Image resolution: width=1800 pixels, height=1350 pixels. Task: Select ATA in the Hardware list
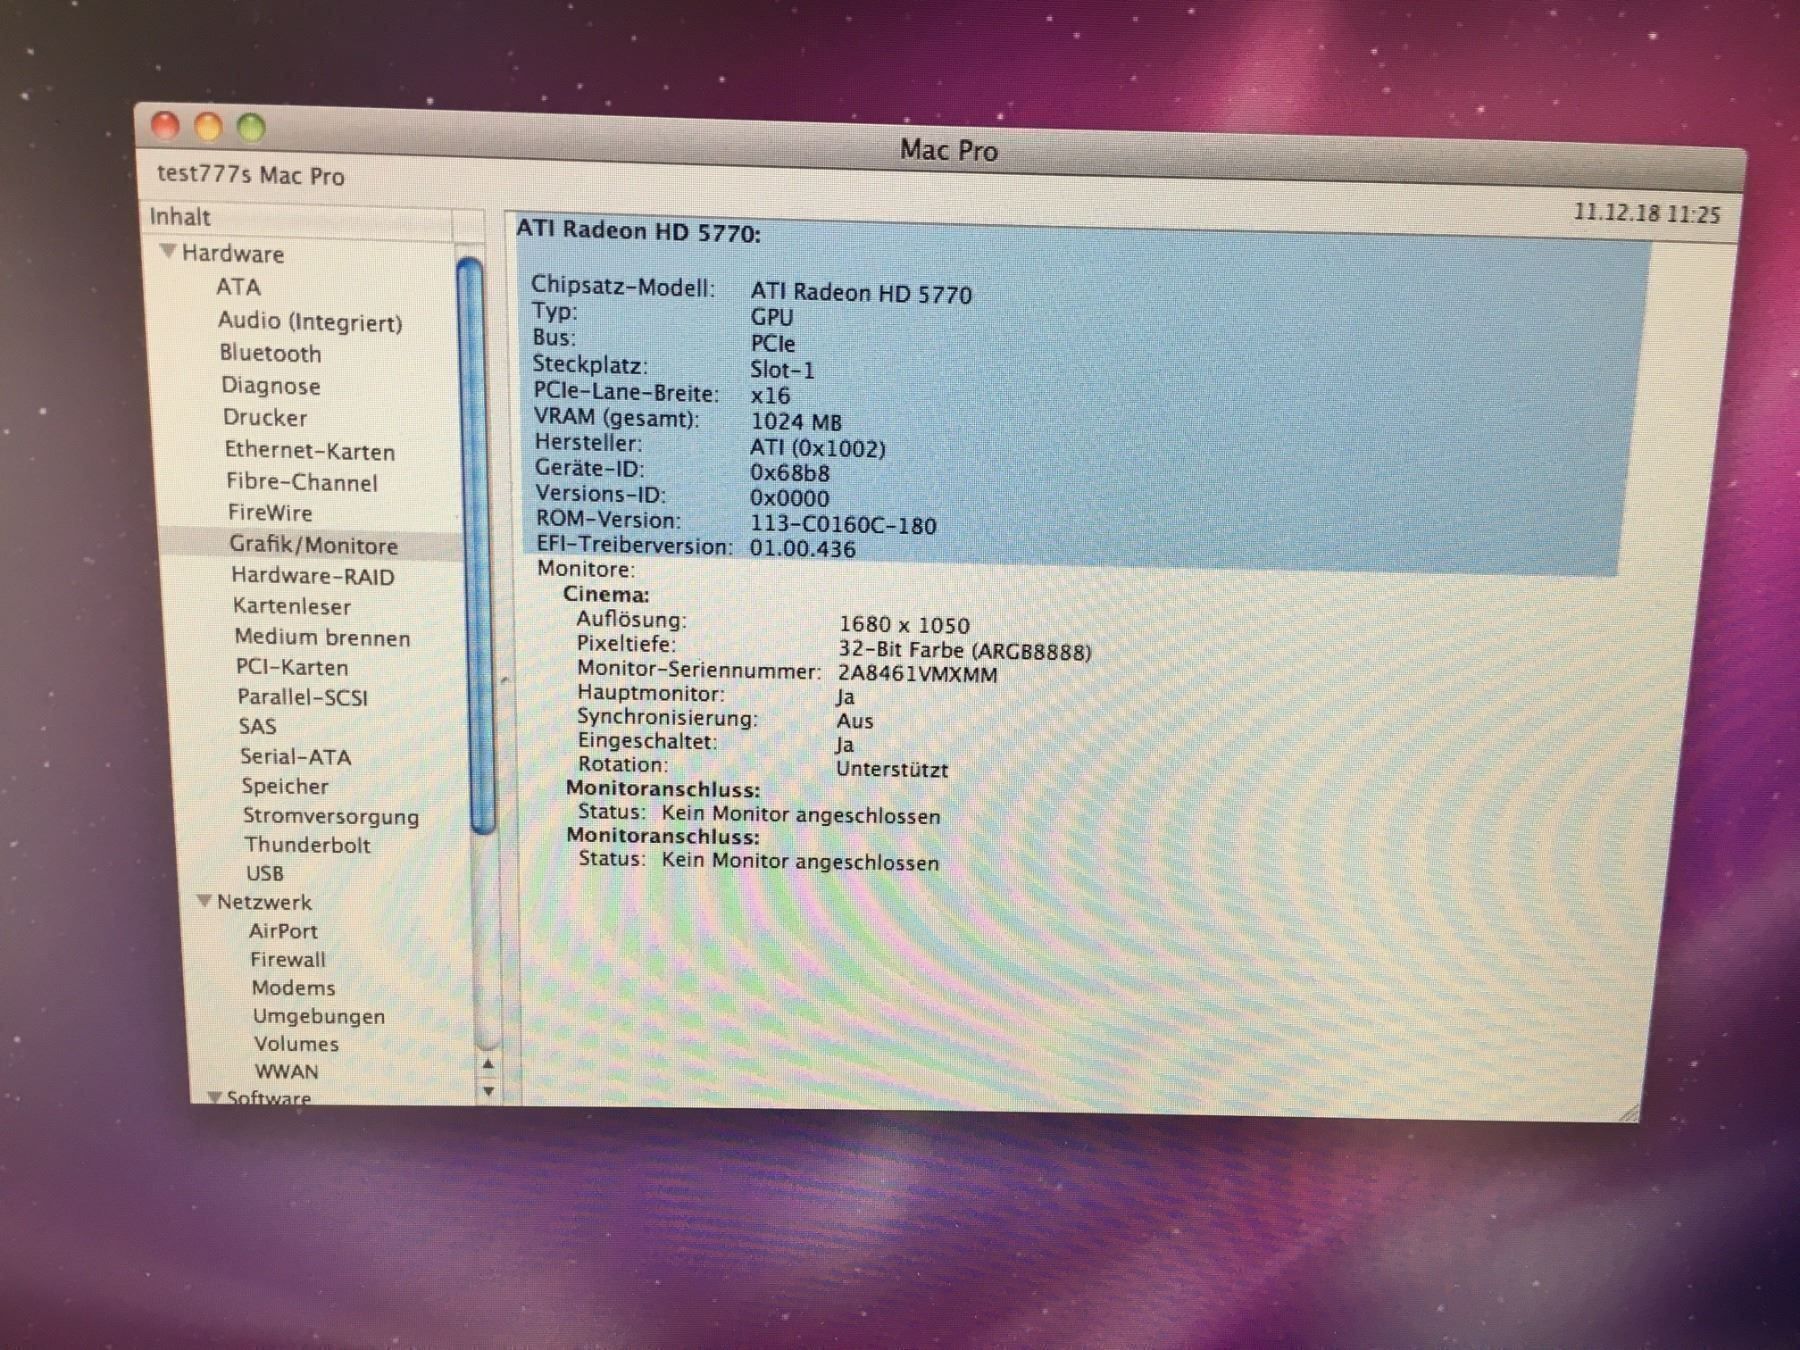point(239,287)
